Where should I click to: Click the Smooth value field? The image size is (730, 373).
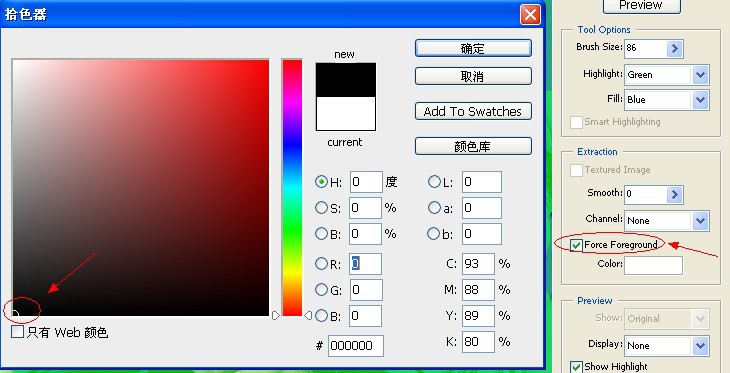coord(646,194)
